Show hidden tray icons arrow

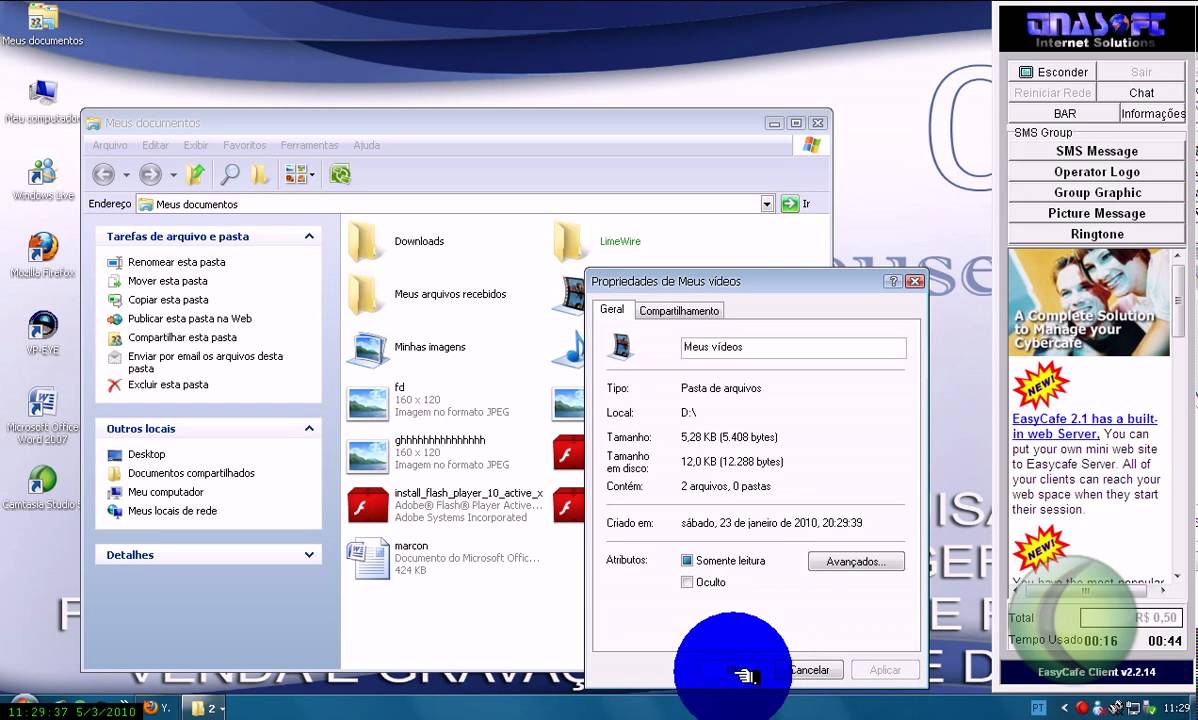pos(1064,708)
